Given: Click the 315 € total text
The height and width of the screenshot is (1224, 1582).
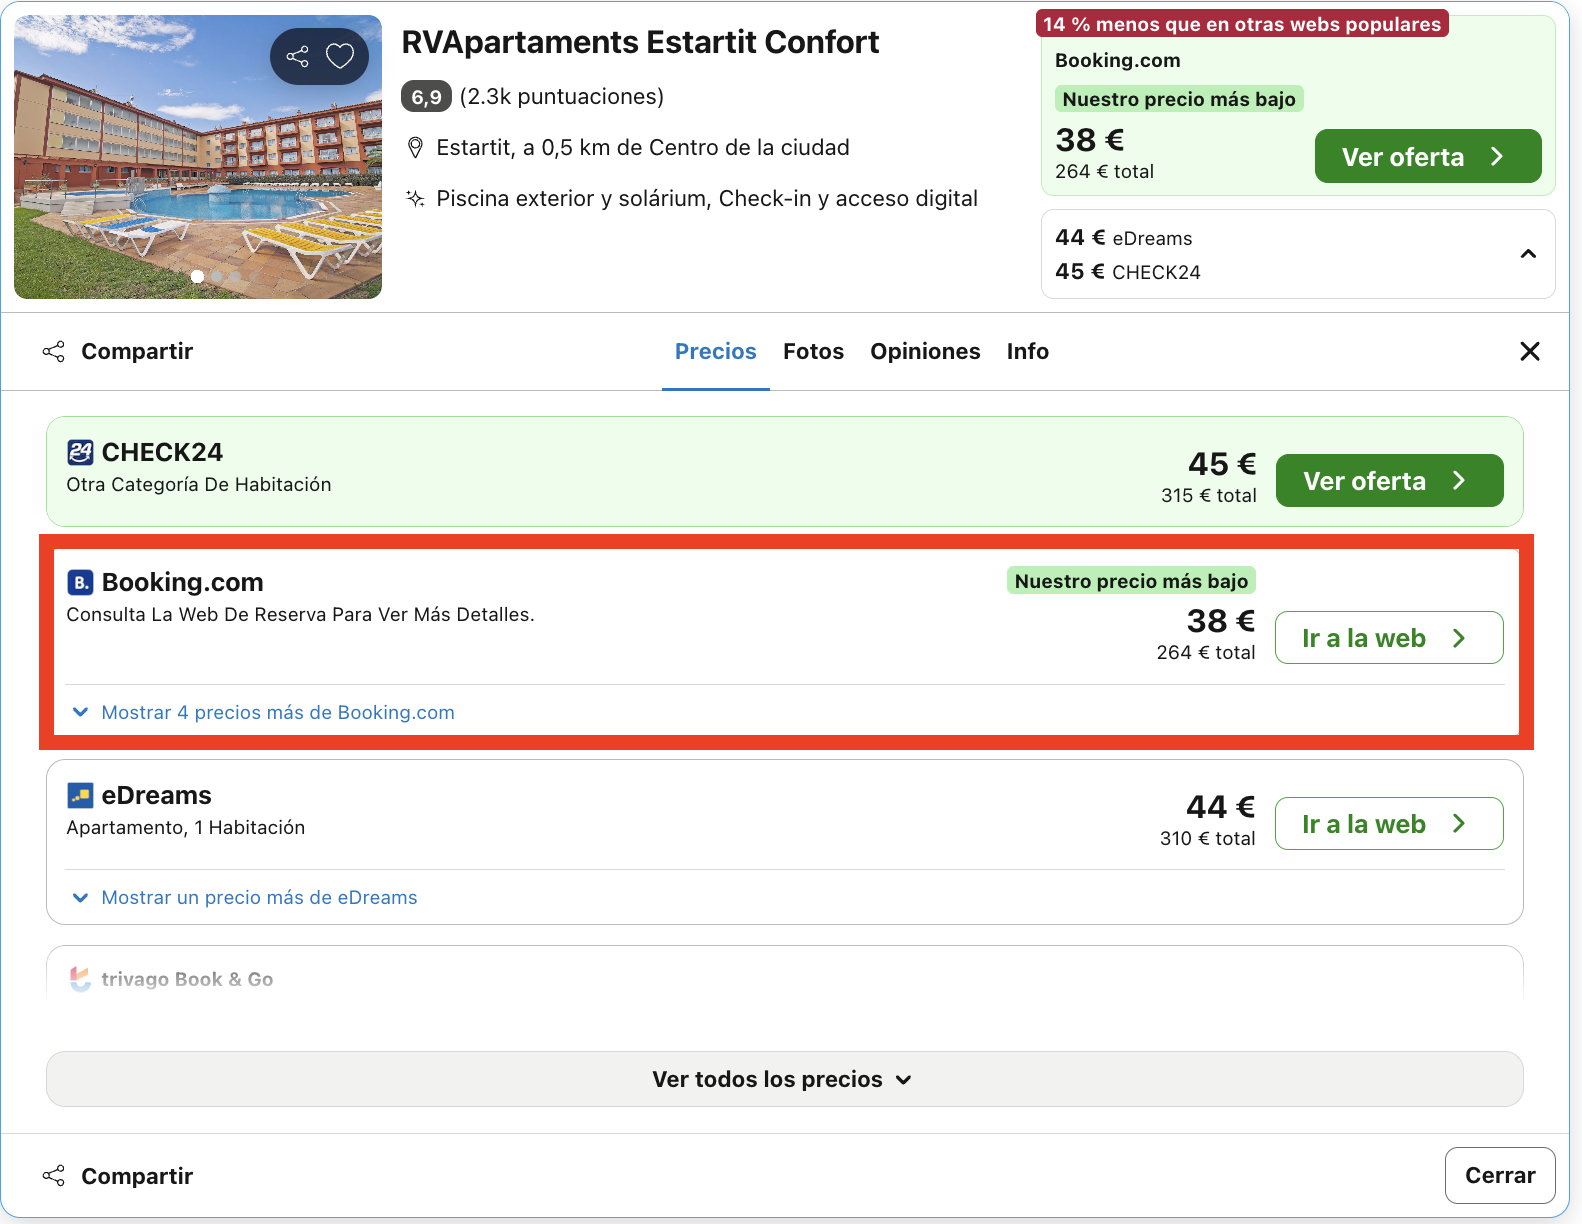Looking at the screenshot, I should pos(1208,495).
